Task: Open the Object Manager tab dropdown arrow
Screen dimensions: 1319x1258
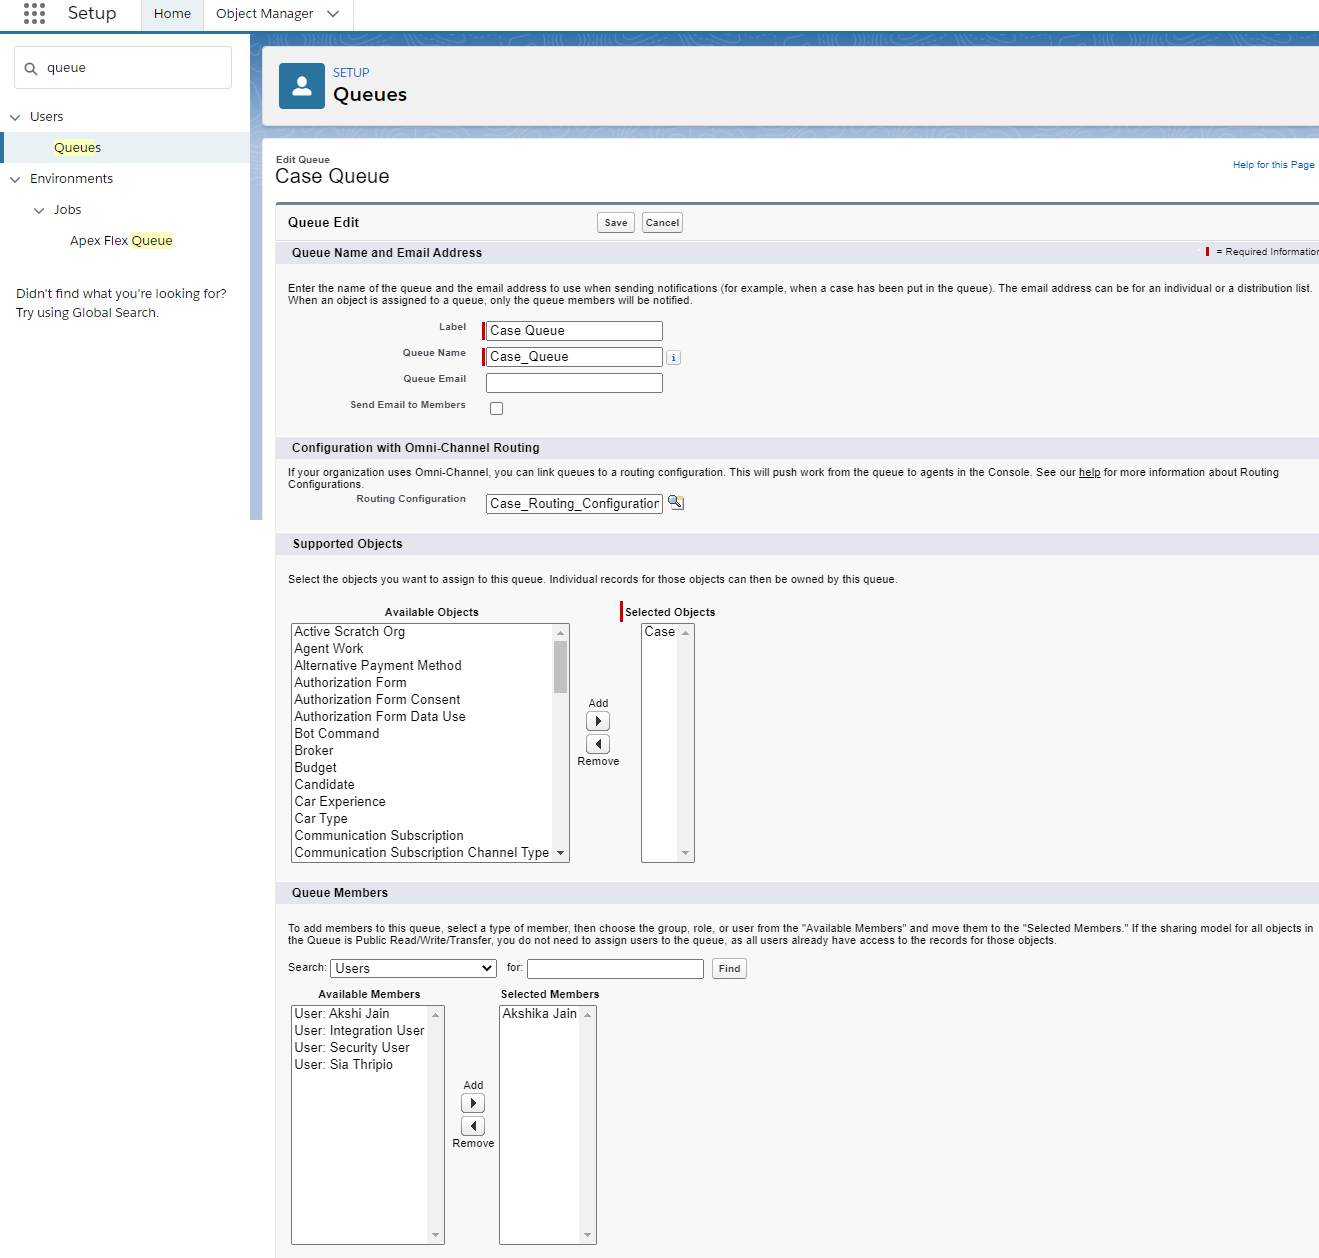Action: (333, 14)
